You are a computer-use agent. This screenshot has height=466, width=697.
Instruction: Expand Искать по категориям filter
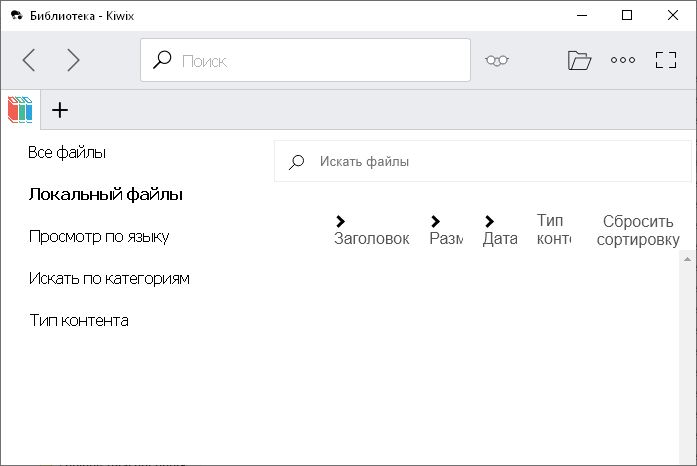pos(109,279)
